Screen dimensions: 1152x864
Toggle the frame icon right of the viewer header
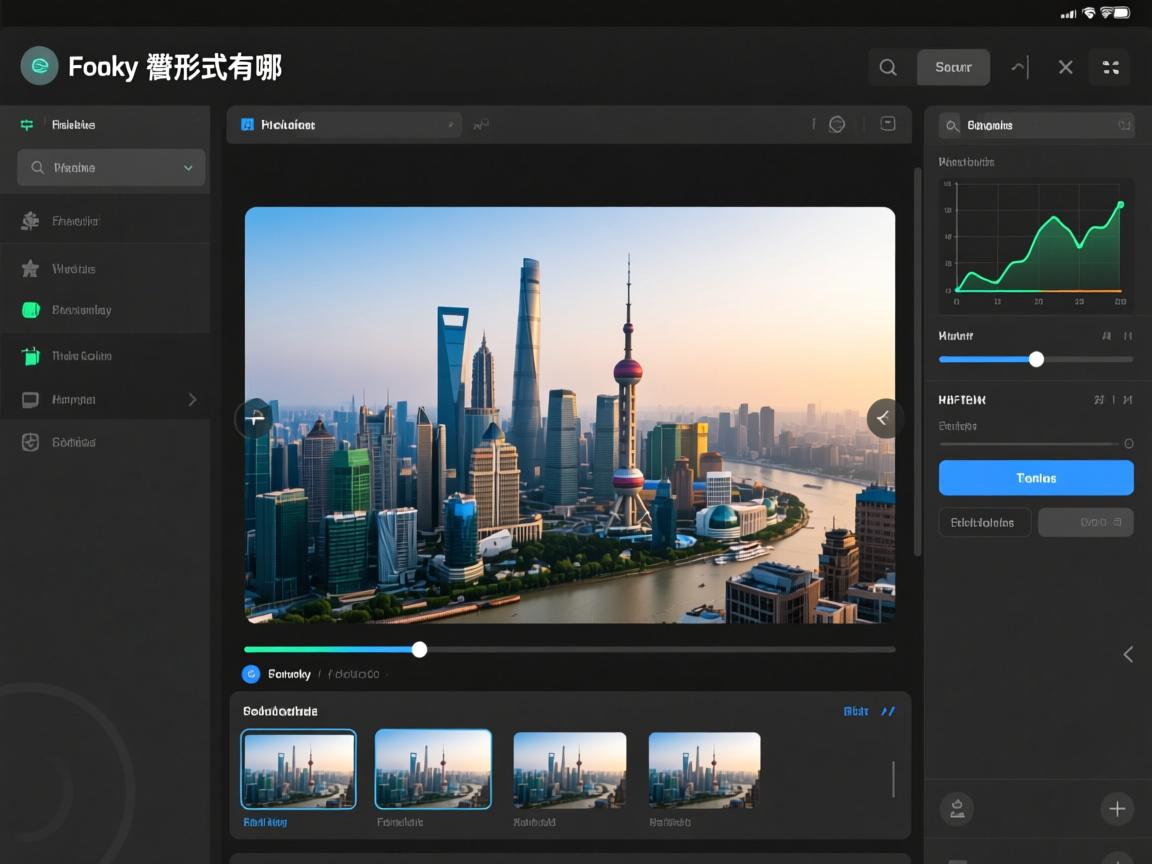coord(886,124)
